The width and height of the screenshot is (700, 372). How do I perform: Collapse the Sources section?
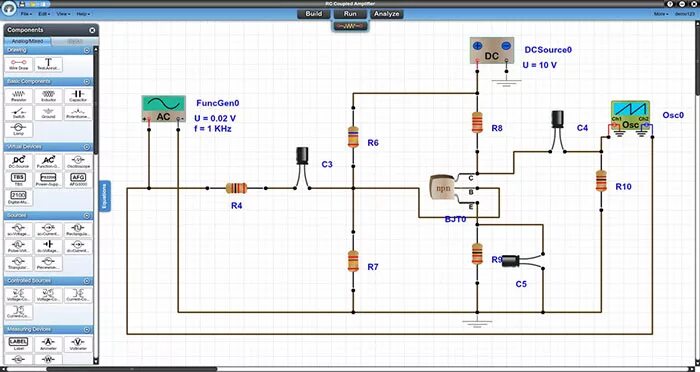click(x=87, y=216)
